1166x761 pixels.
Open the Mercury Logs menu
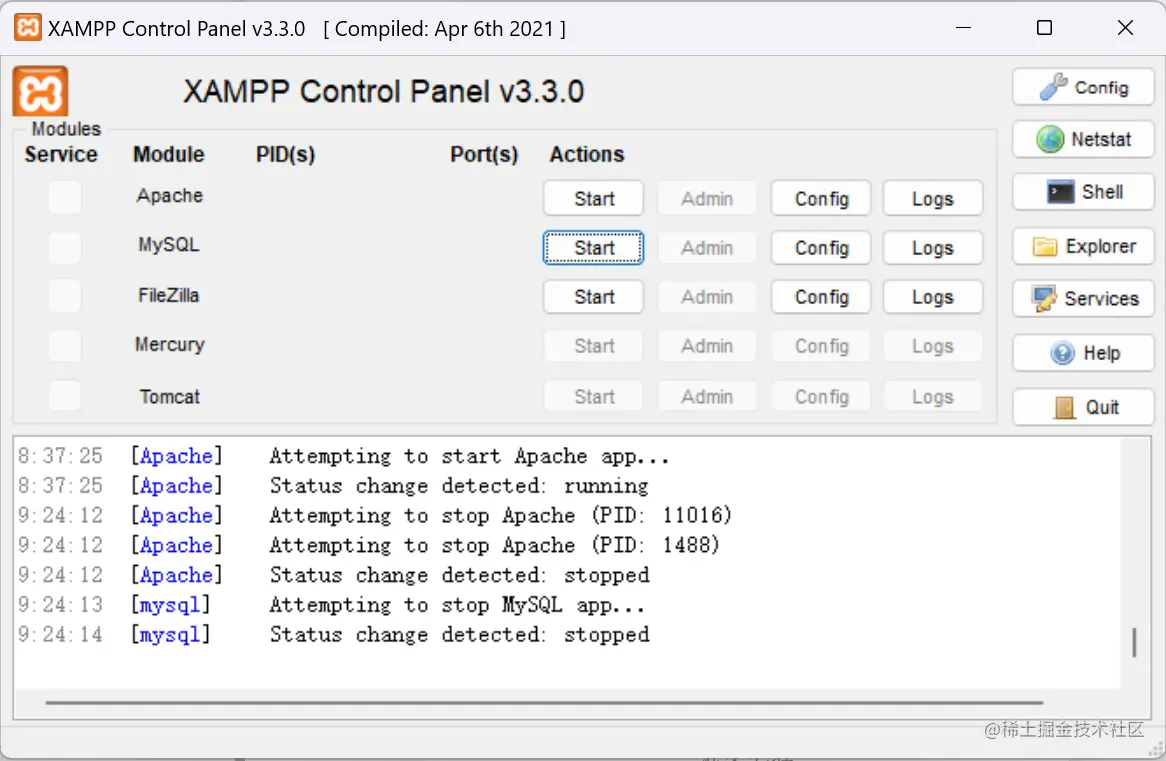coord(933,346)
